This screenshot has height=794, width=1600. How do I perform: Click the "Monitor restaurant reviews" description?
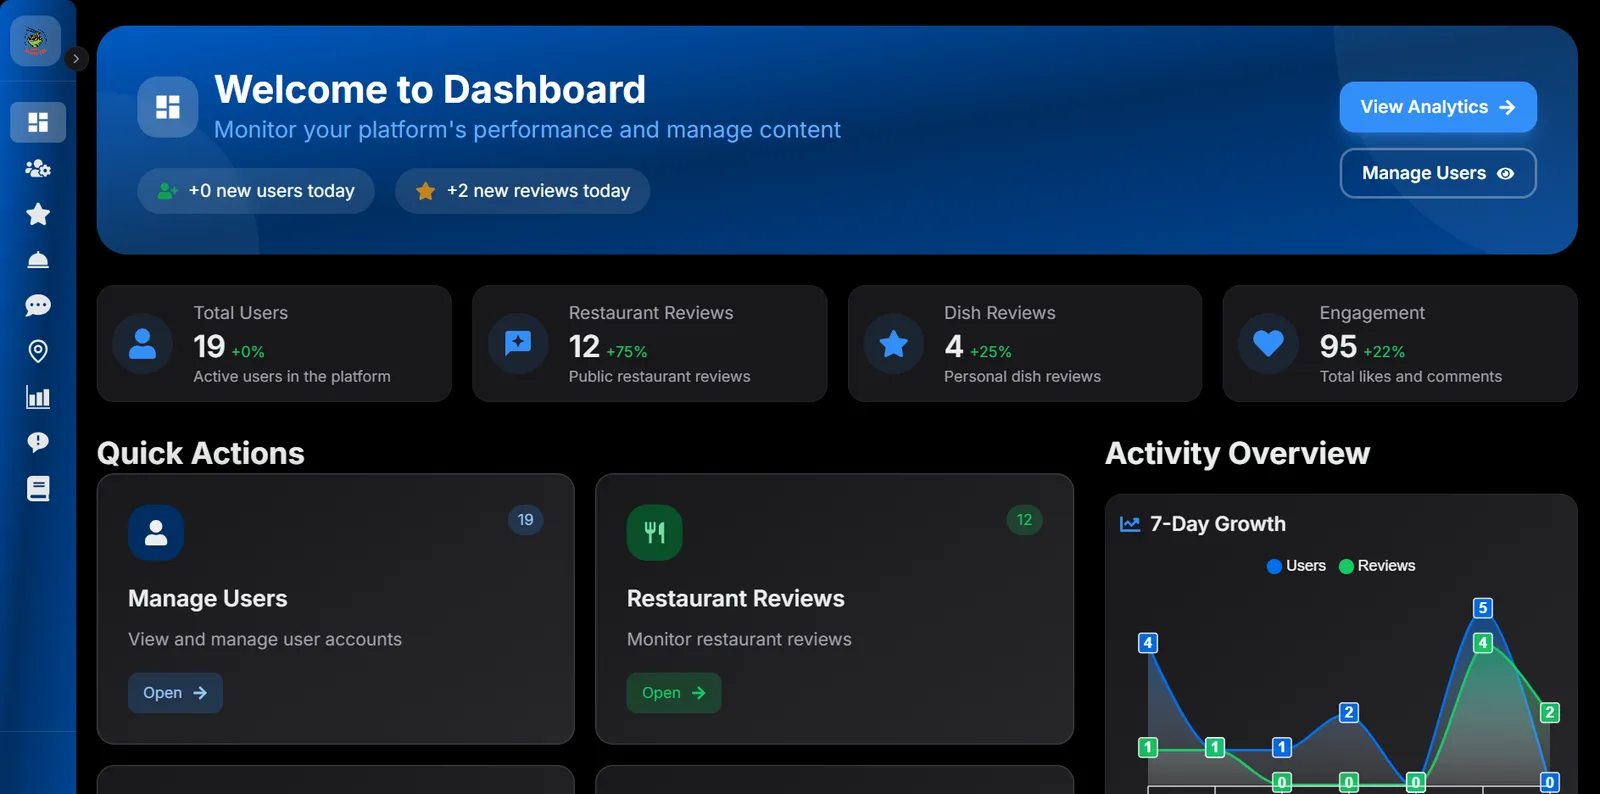click(x=739, y=639)
